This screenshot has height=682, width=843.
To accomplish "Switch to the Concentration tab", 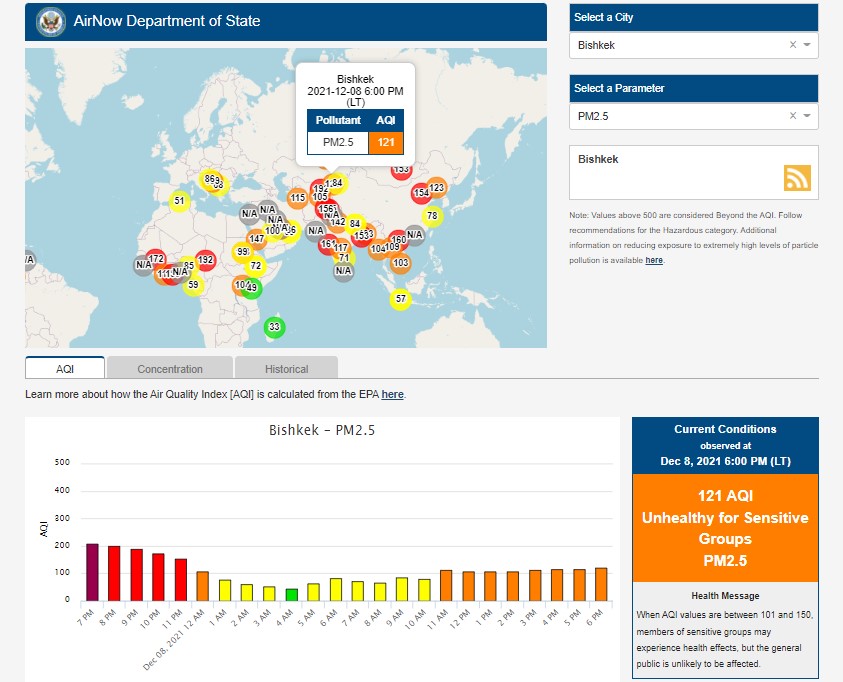I will click(170, 368).
